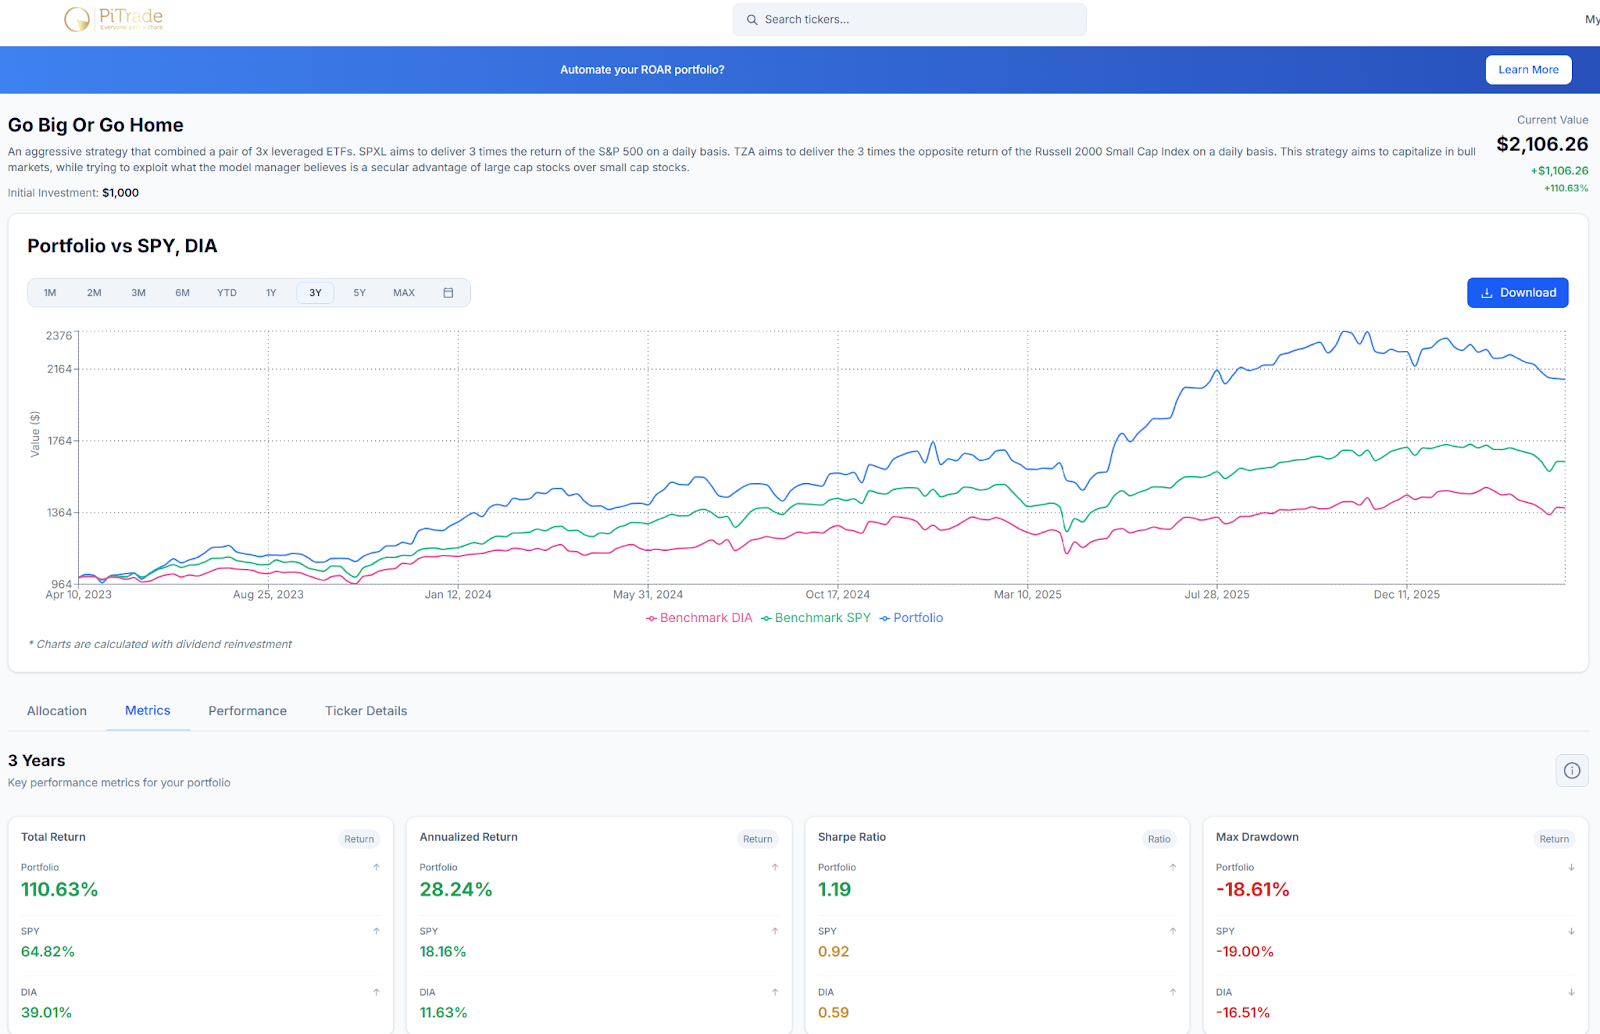This screenshot has width=1600, height=1034.
Task: Select the 5Y time range
Action: [359, 293]
